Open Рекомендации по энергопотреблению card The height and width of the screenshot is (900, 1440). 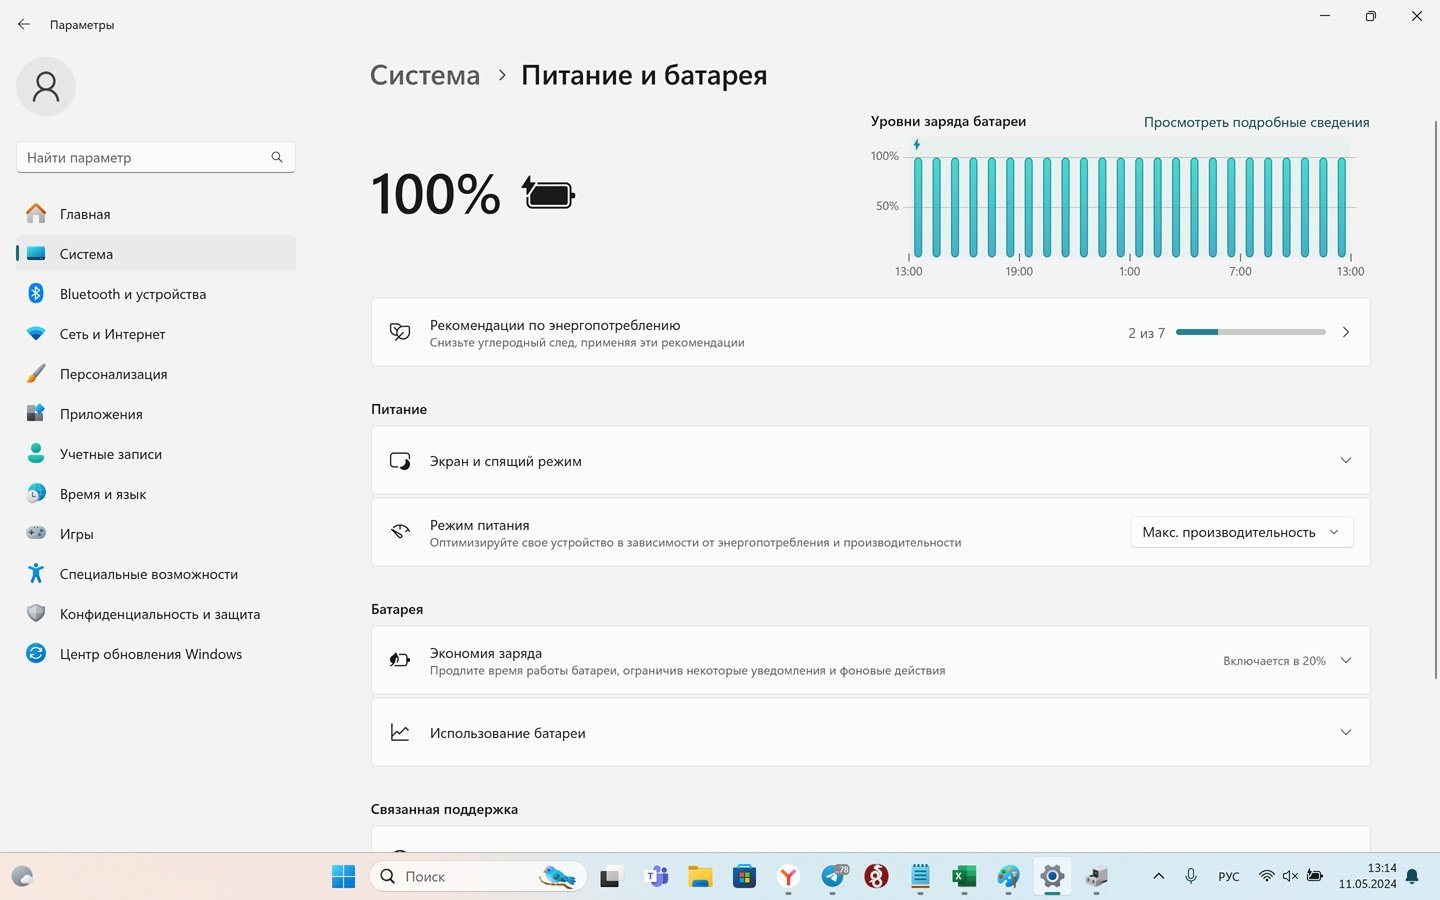(x=870, y=332)
